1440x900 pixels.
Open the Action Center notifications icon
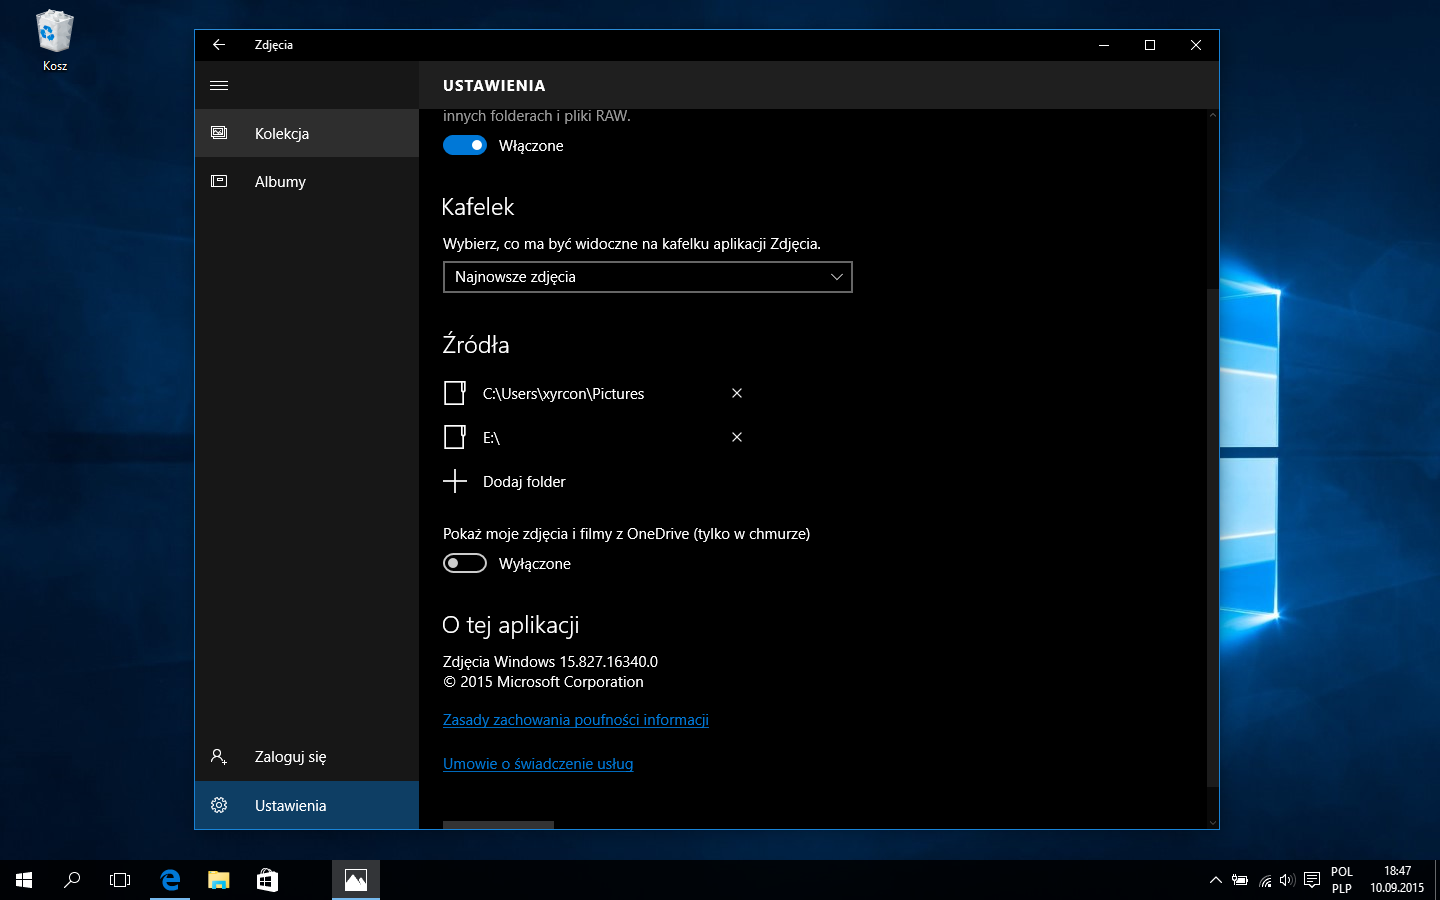(x=1312, y=880)
